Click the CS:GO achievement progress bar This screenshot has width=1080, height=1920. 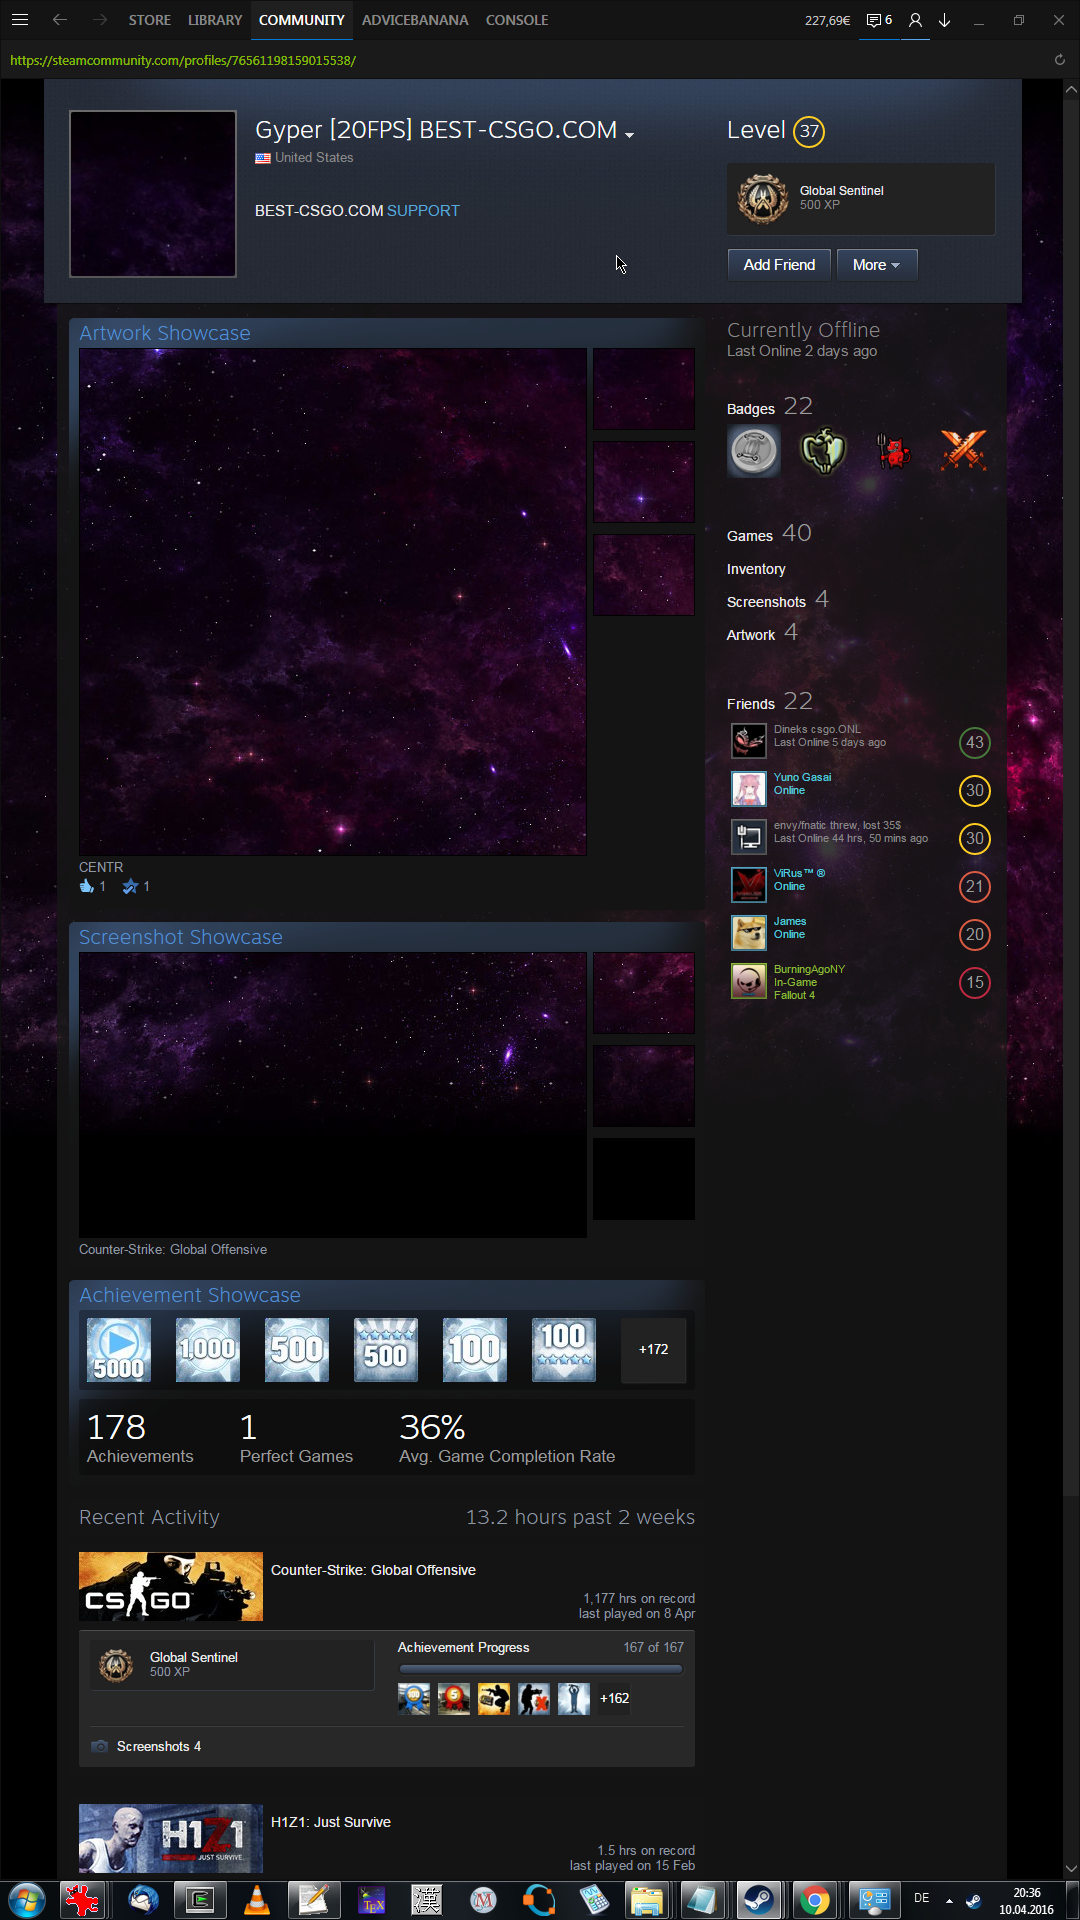tap(540, 1669)
